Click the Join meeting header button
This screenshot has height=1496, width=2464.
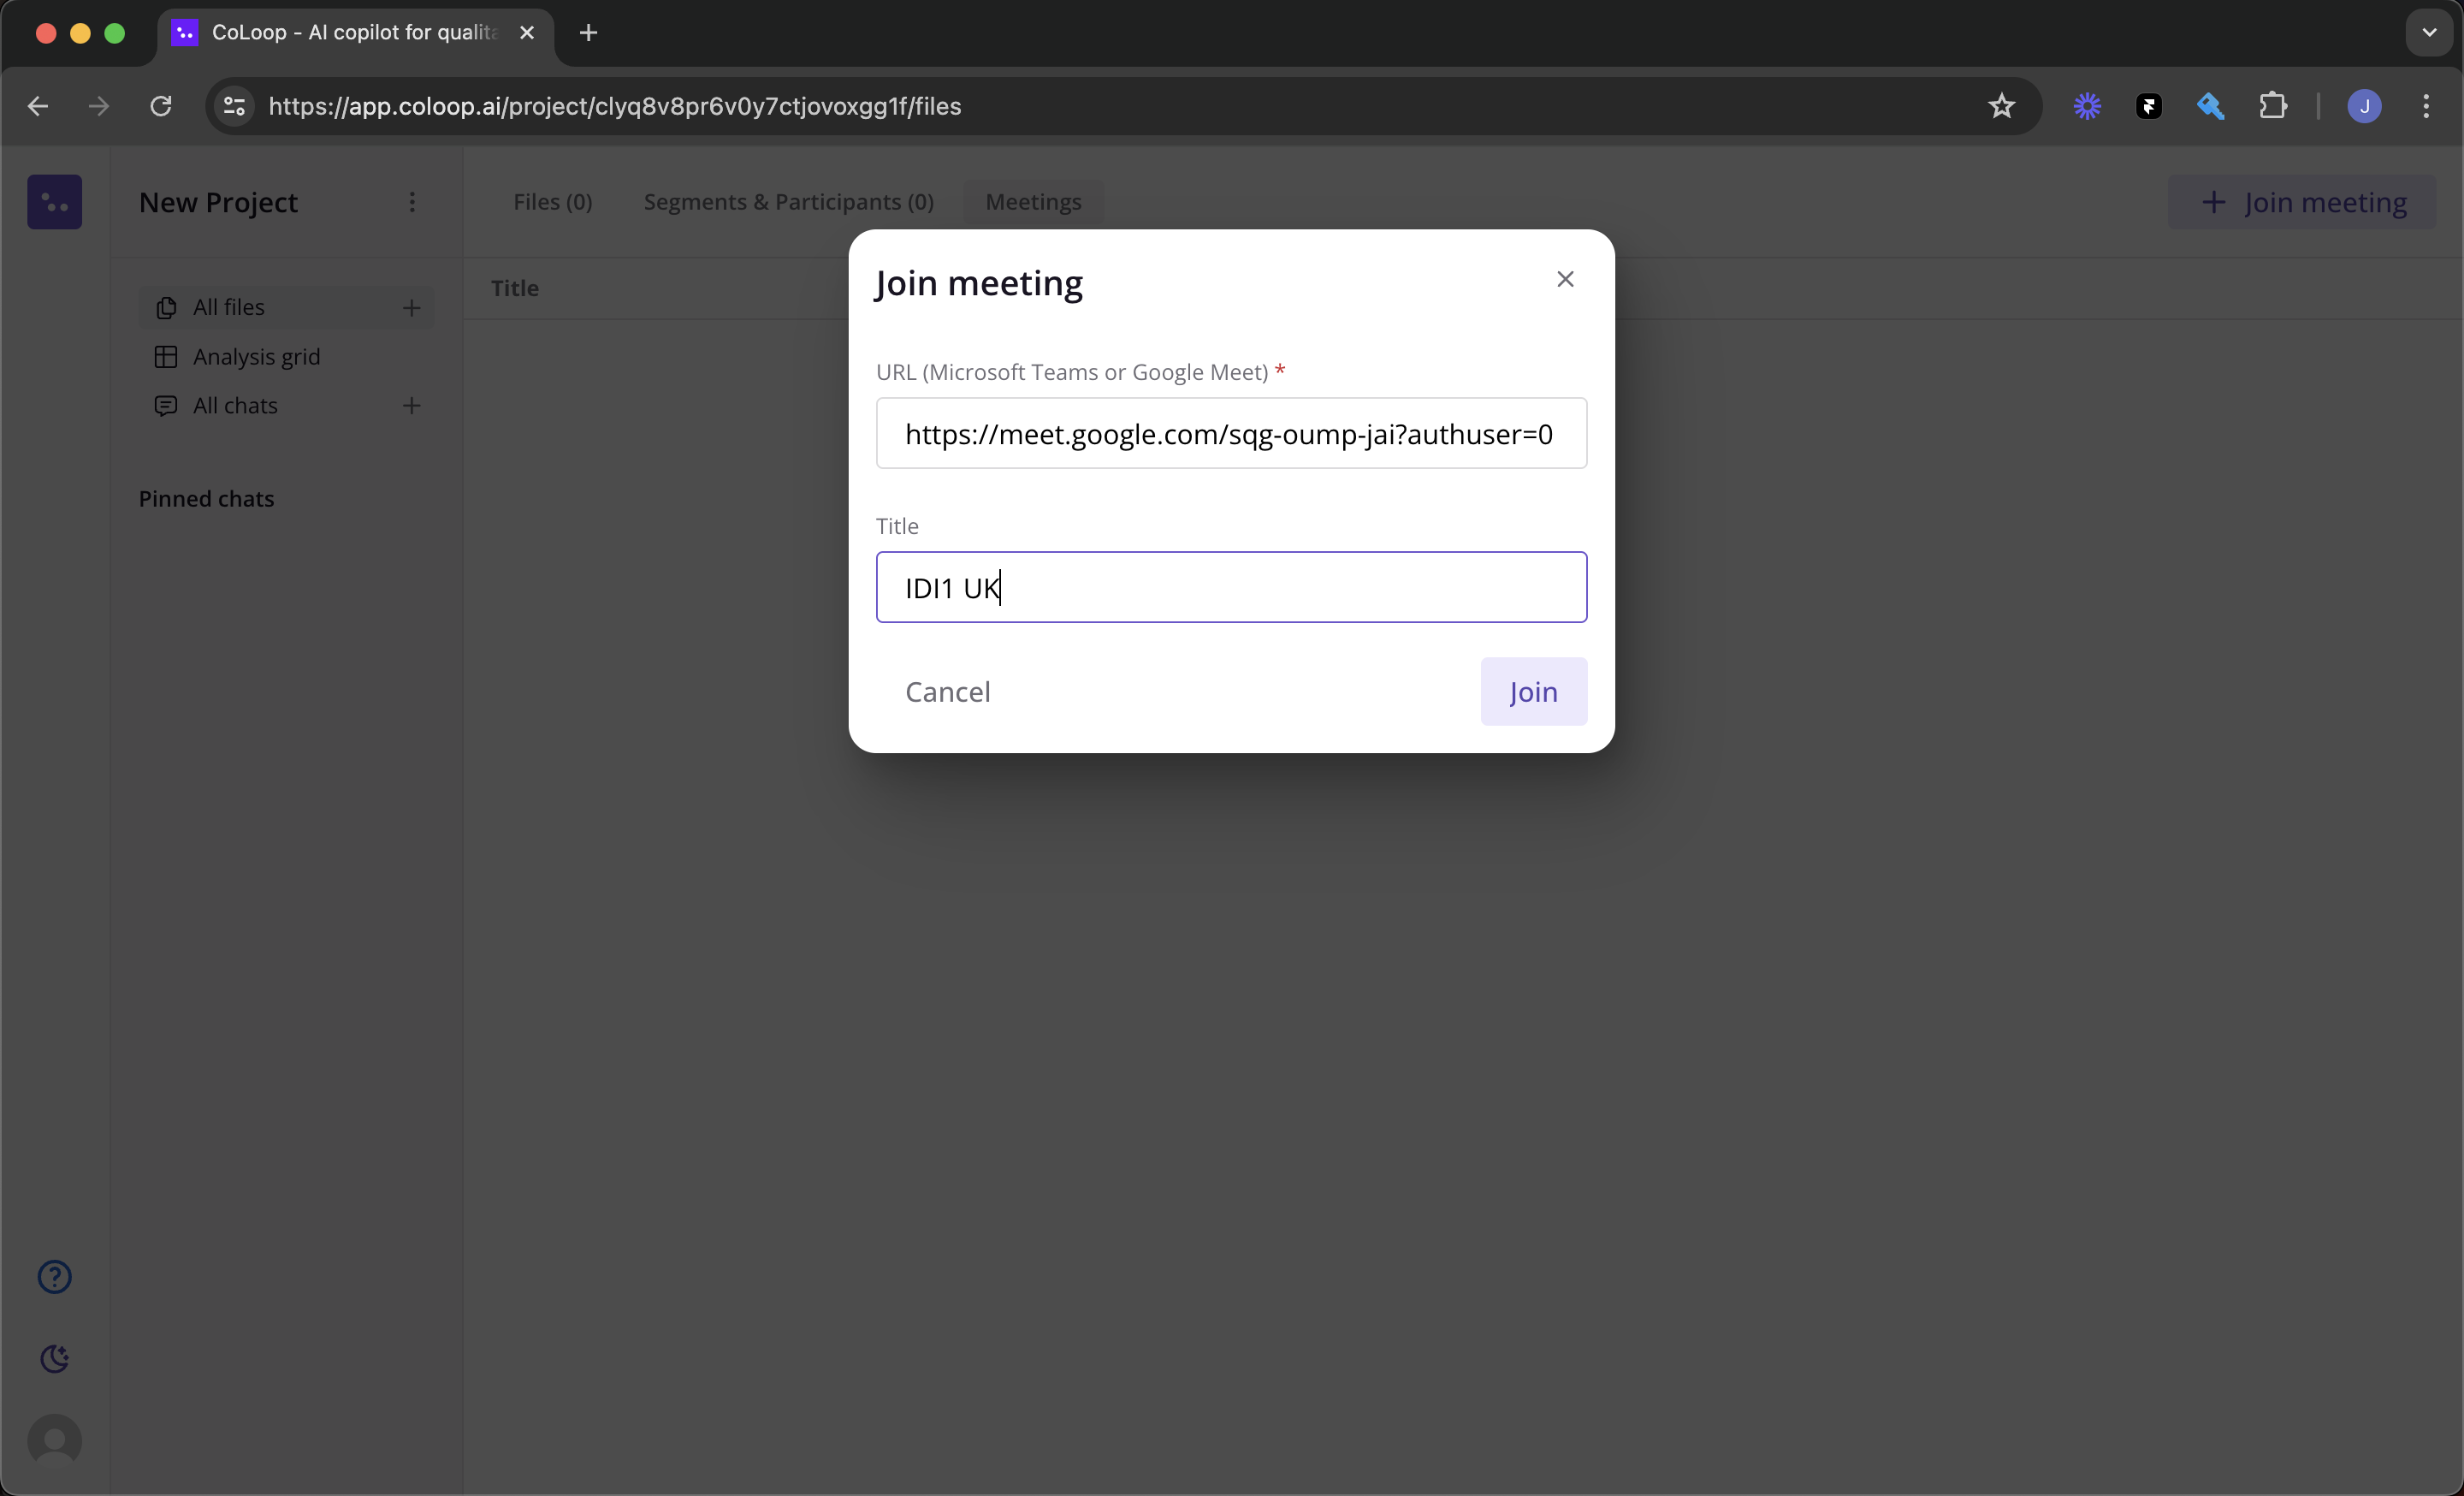click(2302, 202)
